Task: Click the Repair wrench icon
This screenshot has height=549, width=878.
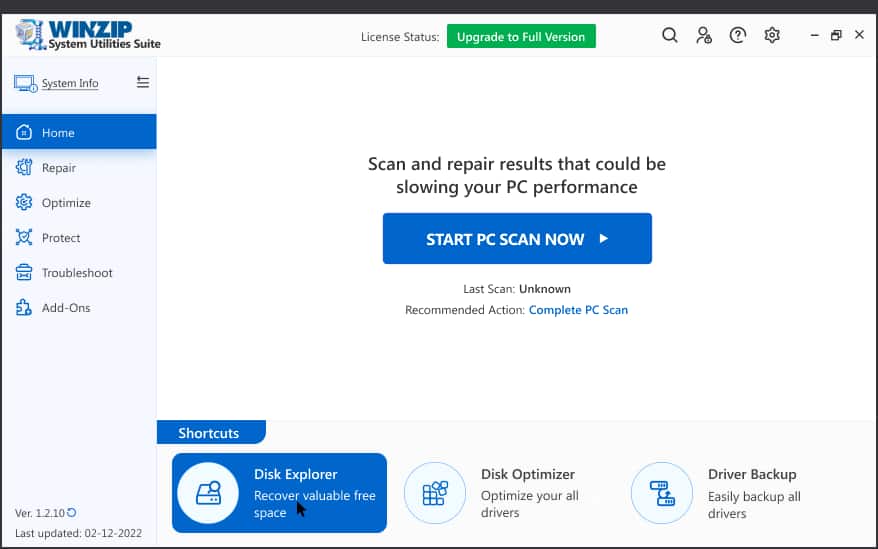Action: pyautogui.click(x=24, y=167)
